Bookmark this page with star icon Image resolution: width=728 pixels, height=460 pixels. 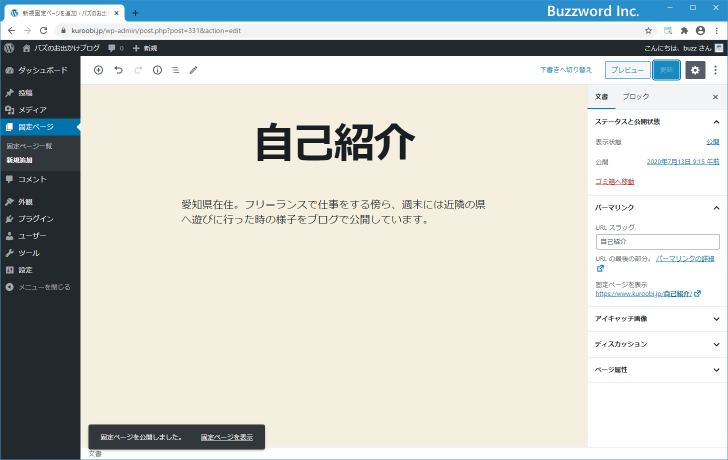click(x=649, y=31)
